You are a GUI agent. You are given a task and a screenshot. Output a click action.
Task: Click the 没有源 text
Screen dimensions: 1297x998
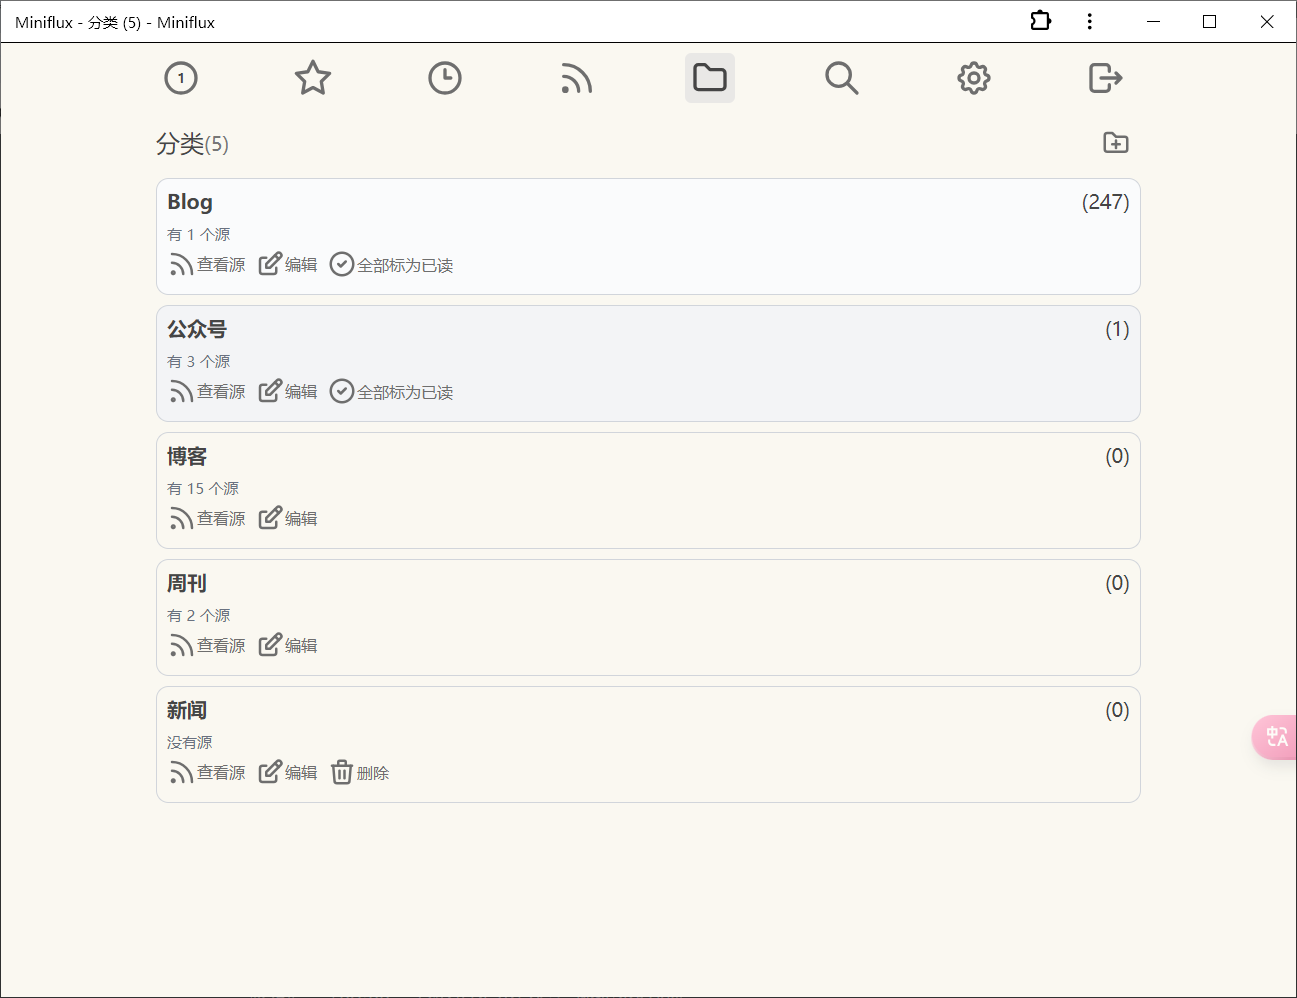(x=190, y=742)
